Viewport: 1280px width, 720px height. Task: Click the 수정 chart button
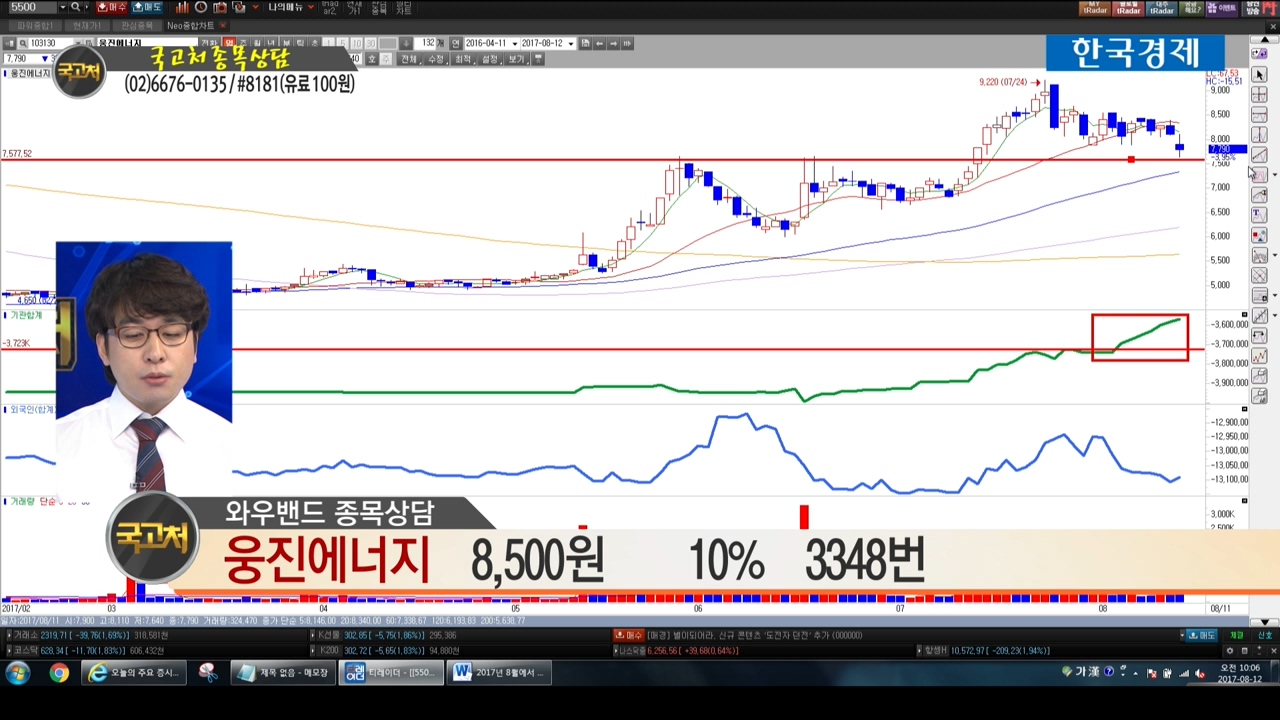pyautogui.click(x=436, y=59)
